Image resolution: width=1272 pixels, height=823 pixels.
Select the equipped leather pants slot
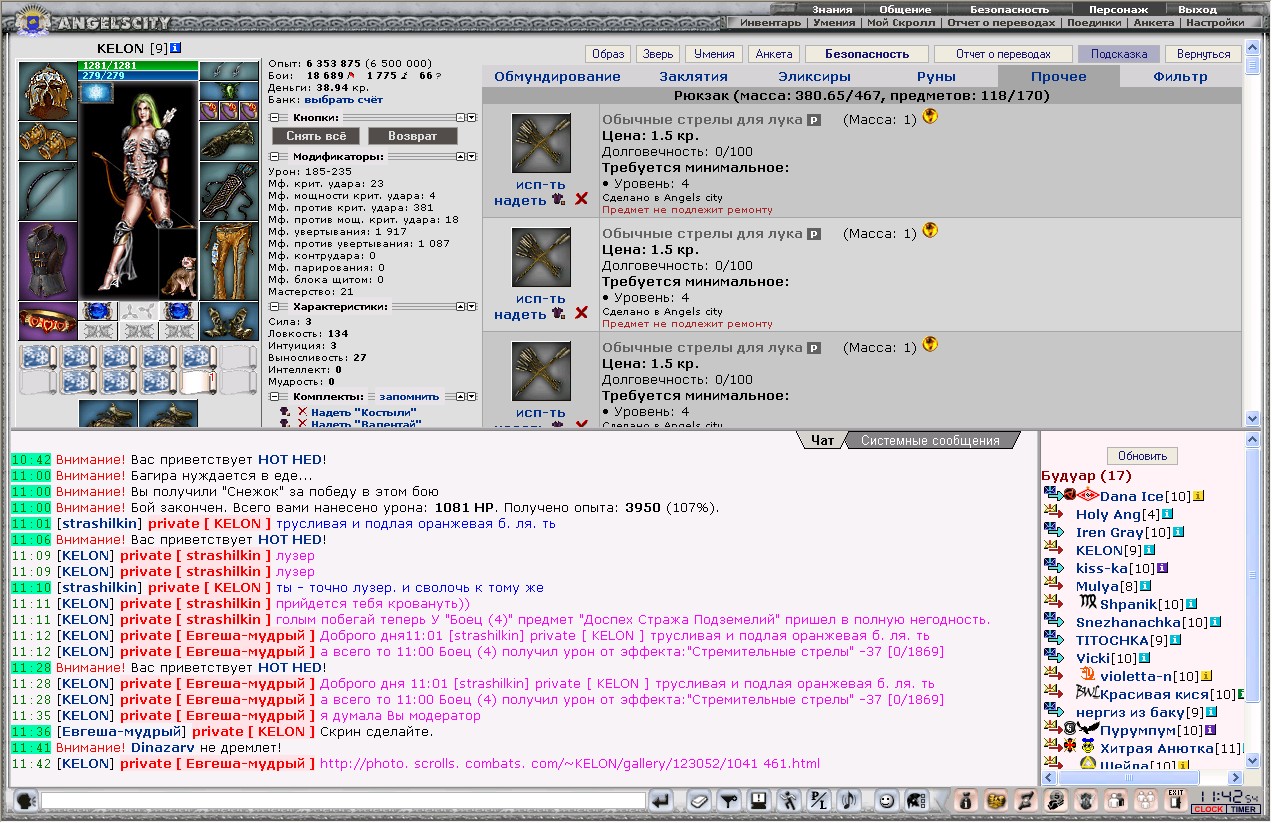coord(229,261)
